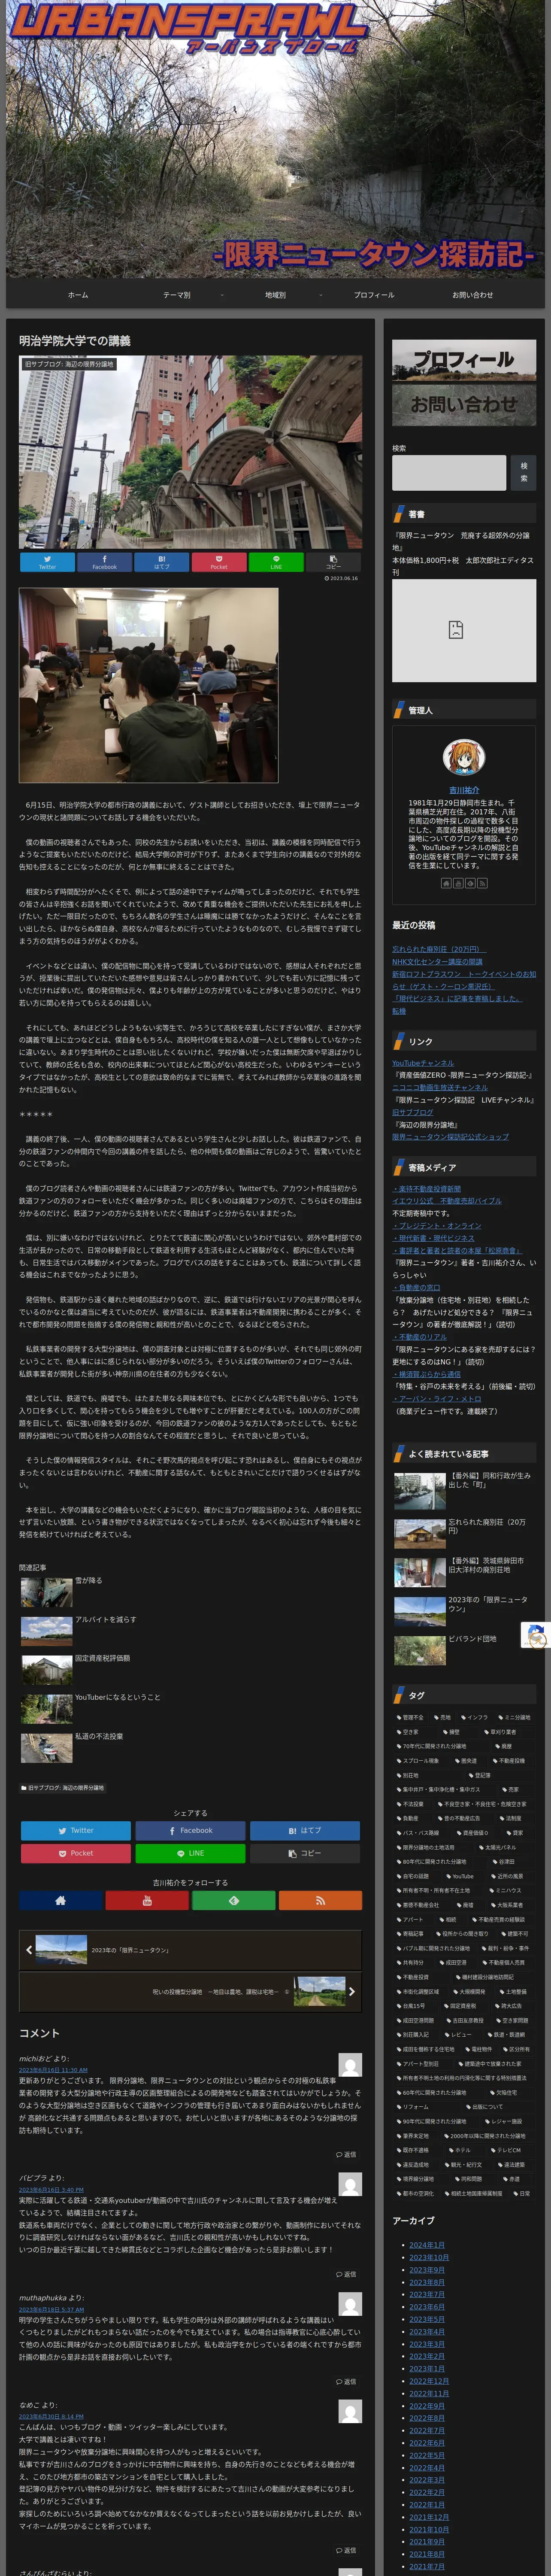
Task: Open ホーム in navigation bar
Action: click(78, 295)
